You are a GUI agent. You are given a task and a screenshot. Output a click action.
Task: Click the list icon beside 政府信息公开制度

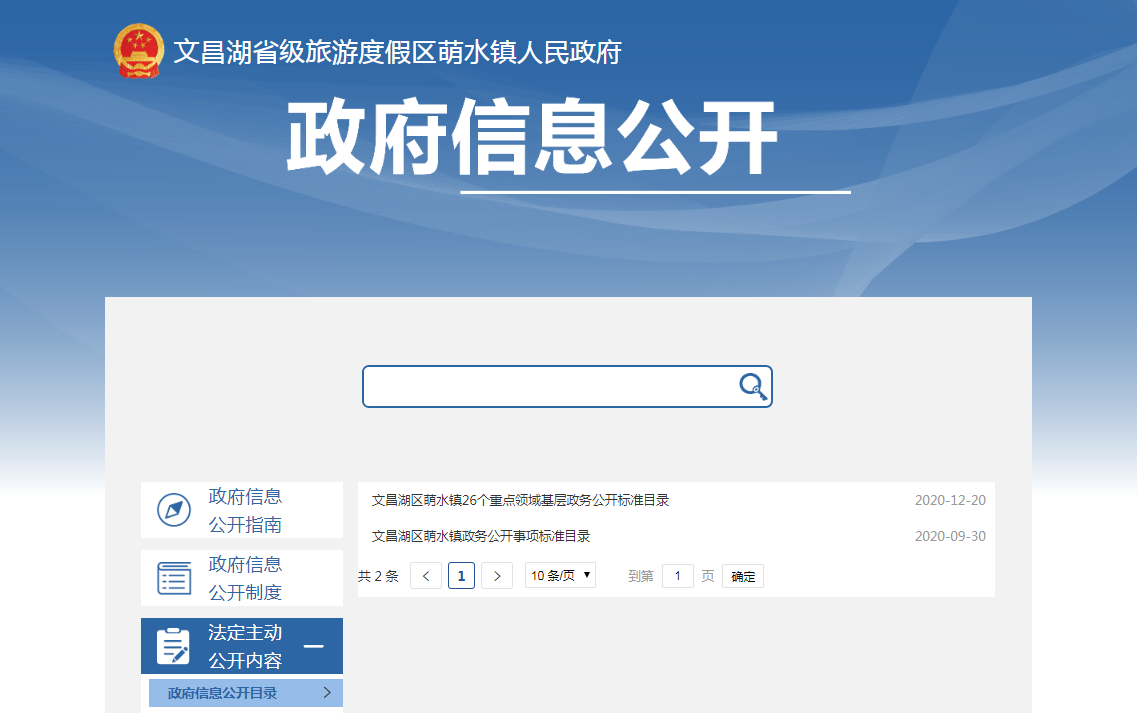(x=174, y=578)
